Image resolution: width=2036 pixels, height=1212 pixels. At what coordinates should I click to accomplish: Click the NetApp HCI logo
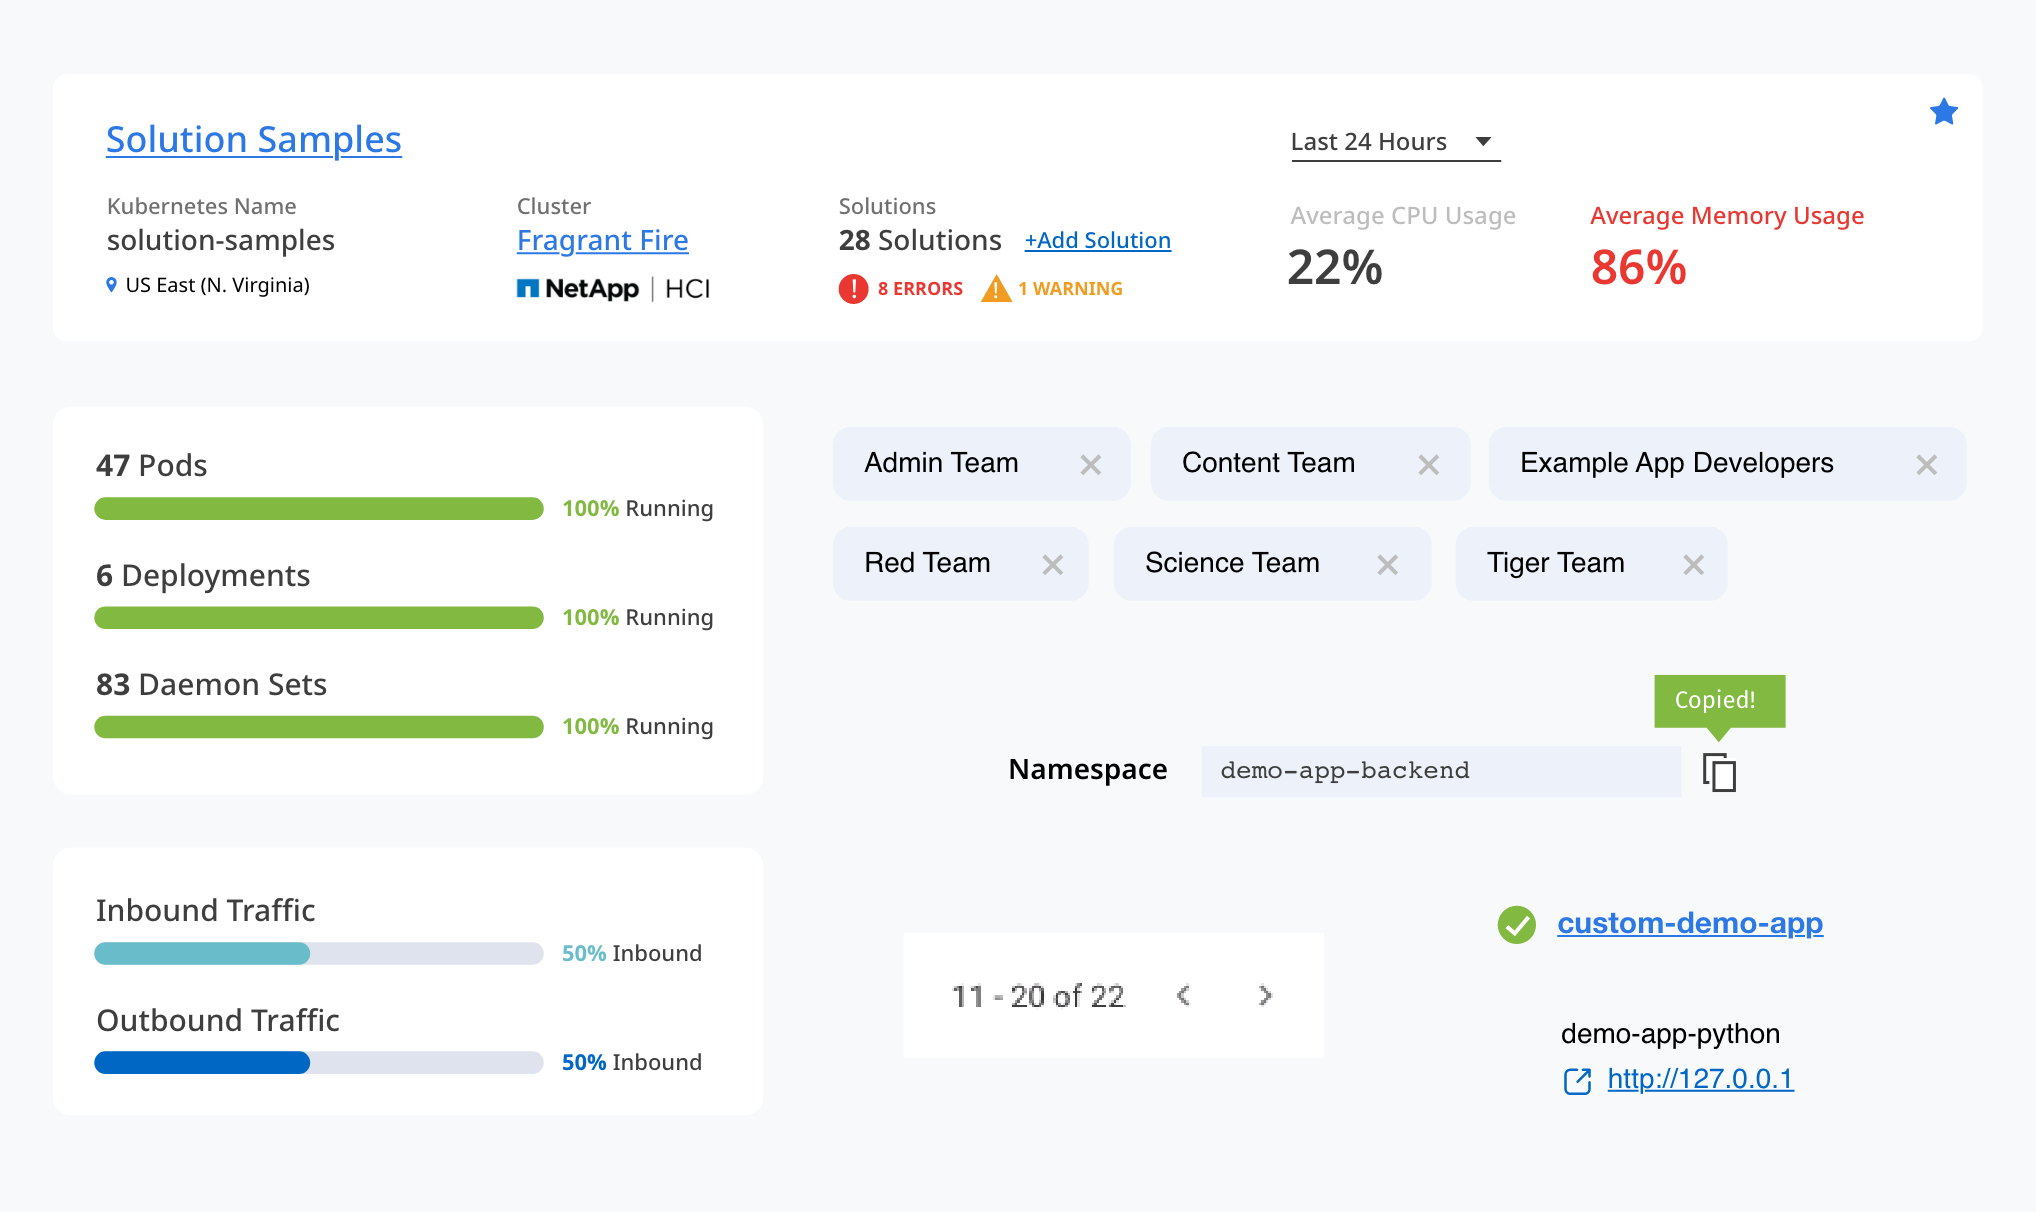point(612,289)
